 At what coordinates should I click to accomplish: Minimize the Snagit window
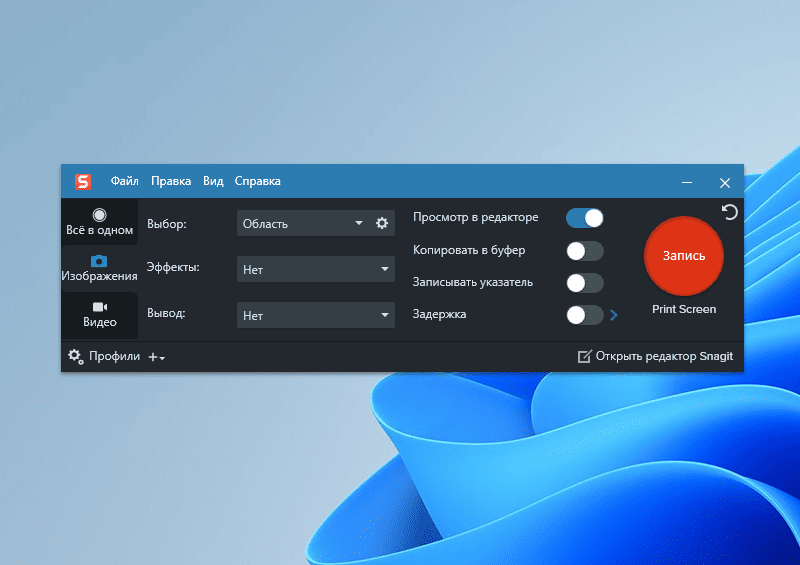[687, 182]
